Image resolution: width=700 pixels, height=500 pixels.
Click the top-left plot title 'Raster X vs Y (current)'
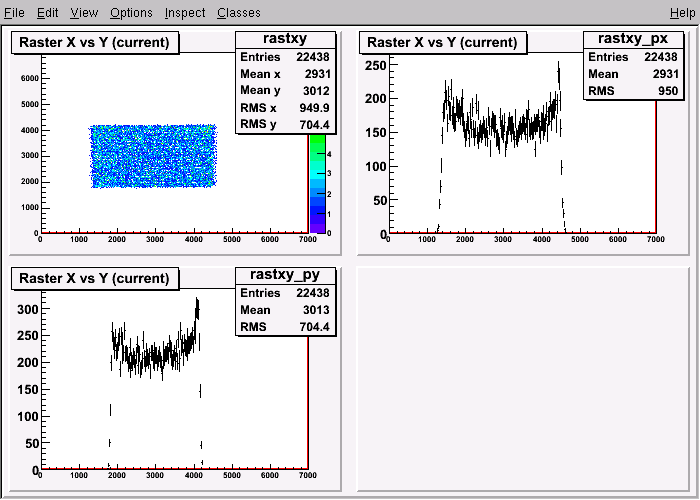point(95,42)
